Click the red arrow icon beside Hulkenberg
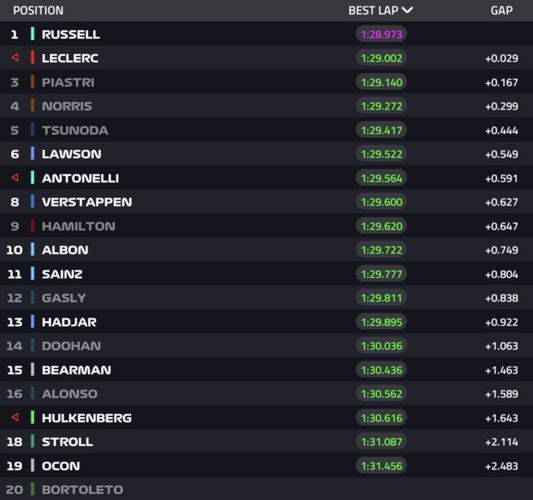Screen dimensions: 533x500 (x=14, y=417)
